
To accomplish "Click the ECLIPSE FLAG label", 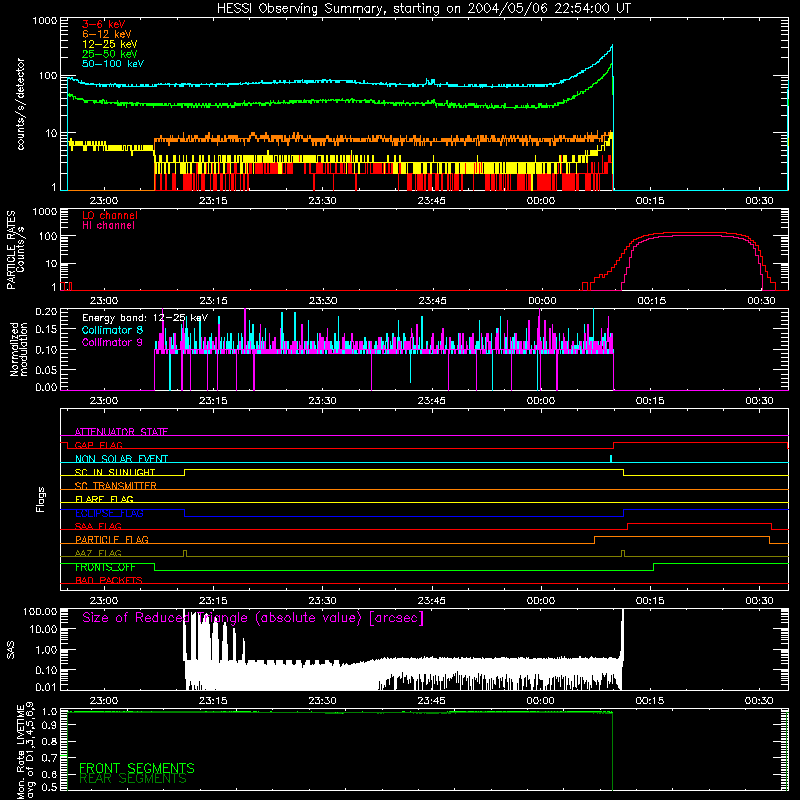I will click(109, 513).
